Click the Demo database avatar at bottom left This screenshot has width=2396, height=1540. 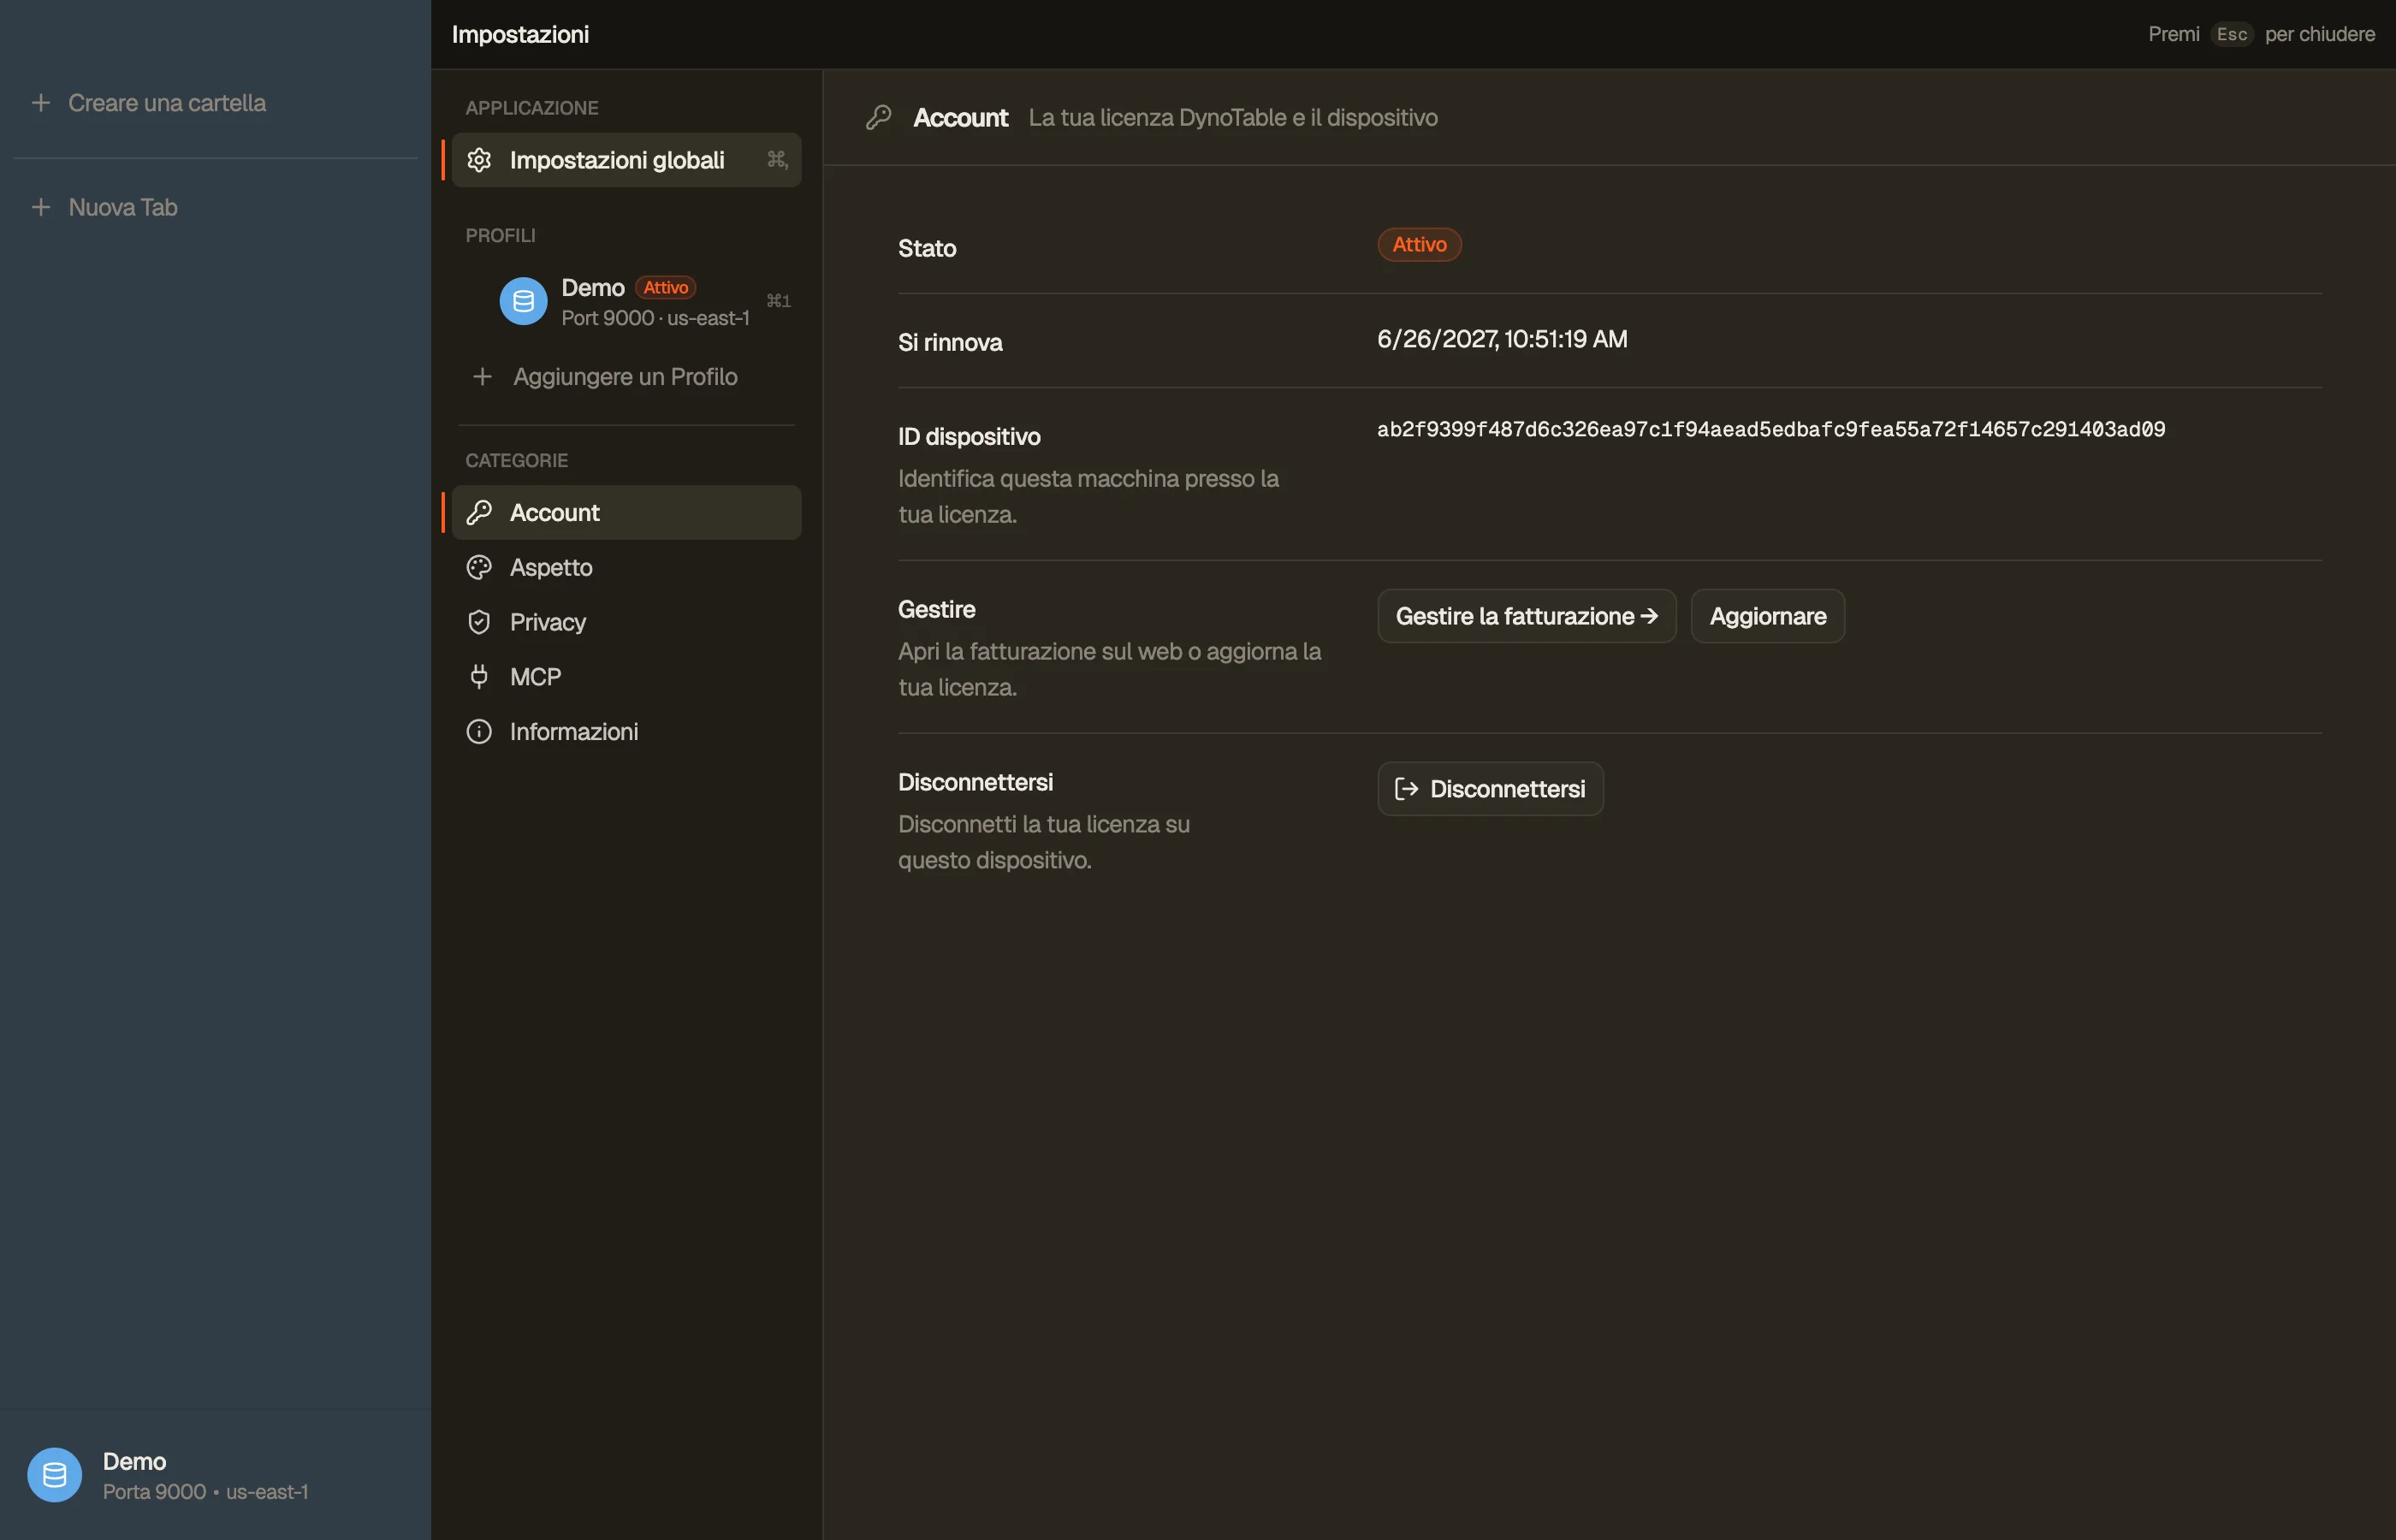click(54, 1475)
